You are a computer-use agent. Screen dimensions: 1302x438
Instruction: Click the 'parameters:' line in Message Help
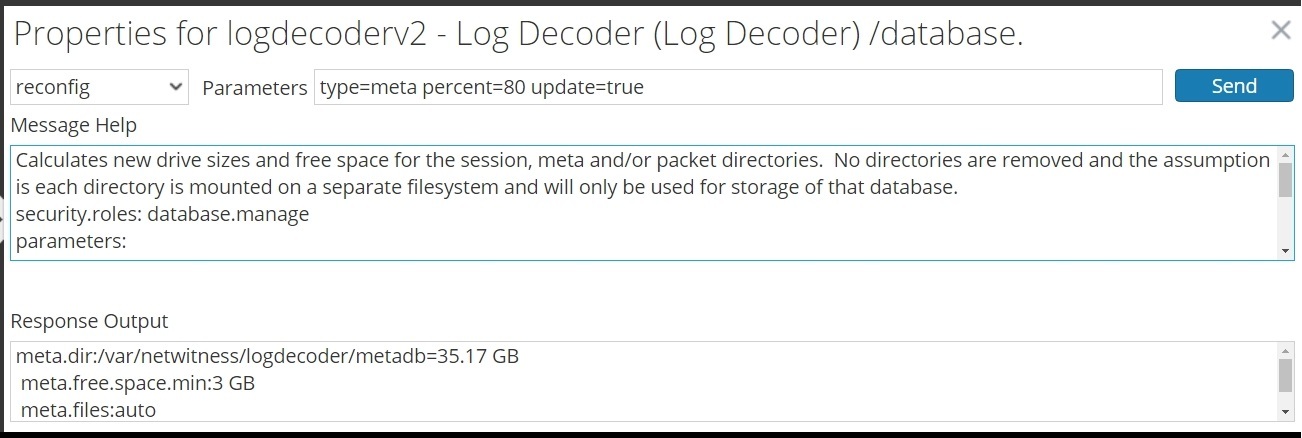point(70,241)
